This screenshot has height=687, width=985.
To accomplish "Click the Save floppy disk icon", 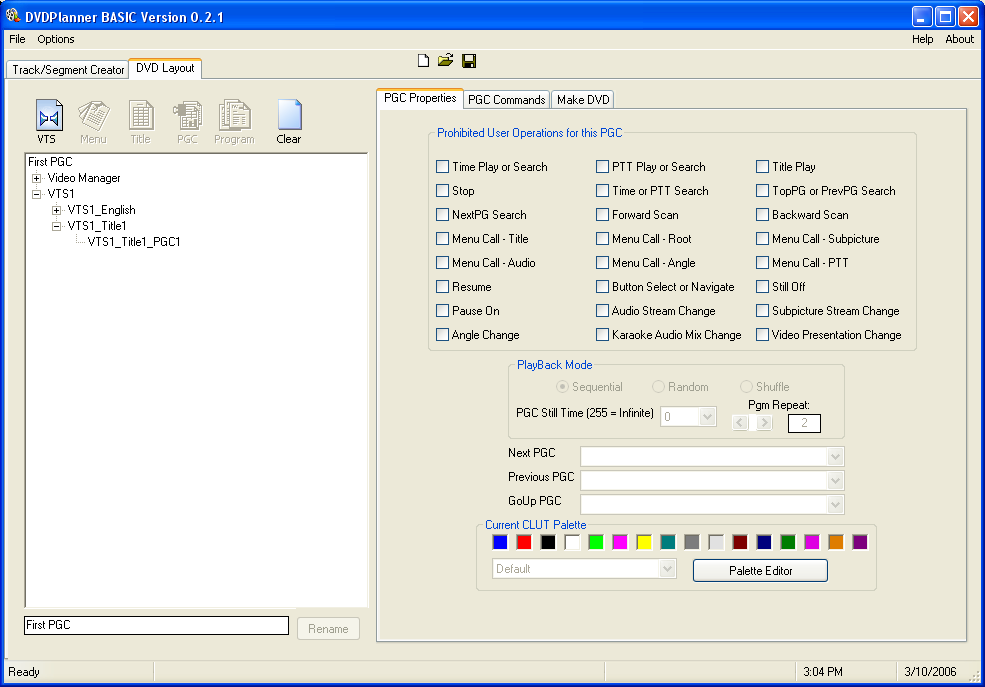I will [x=469, y=61].
